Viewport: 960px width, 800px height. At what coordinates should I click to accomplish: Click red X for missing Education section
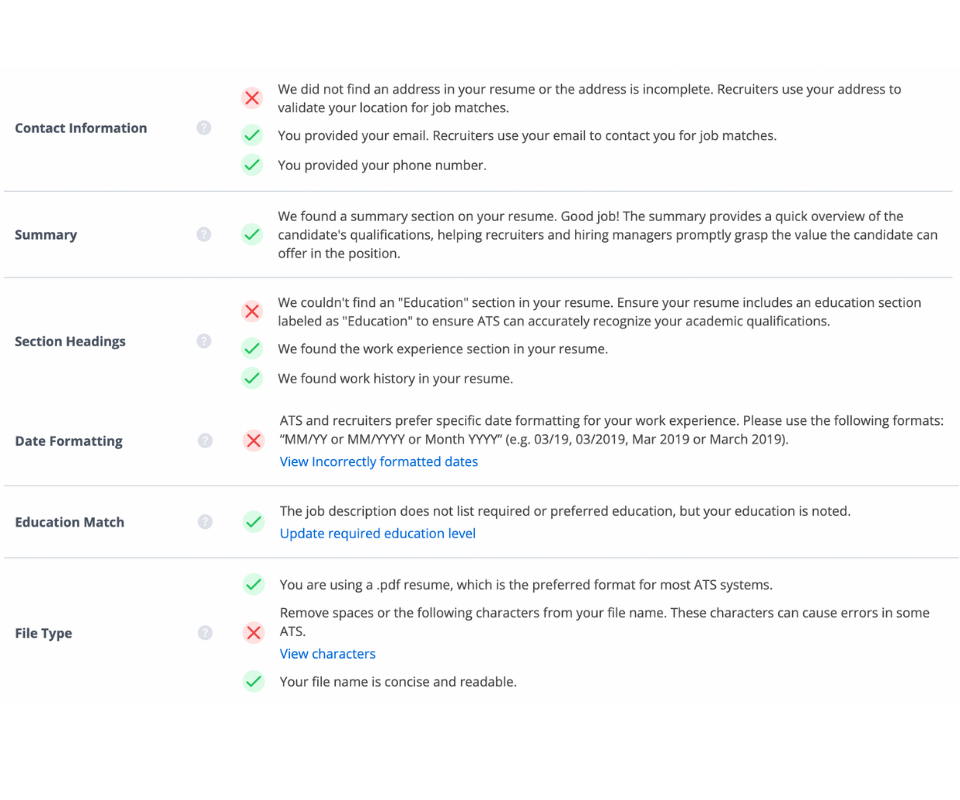click(x=252, y=312)
